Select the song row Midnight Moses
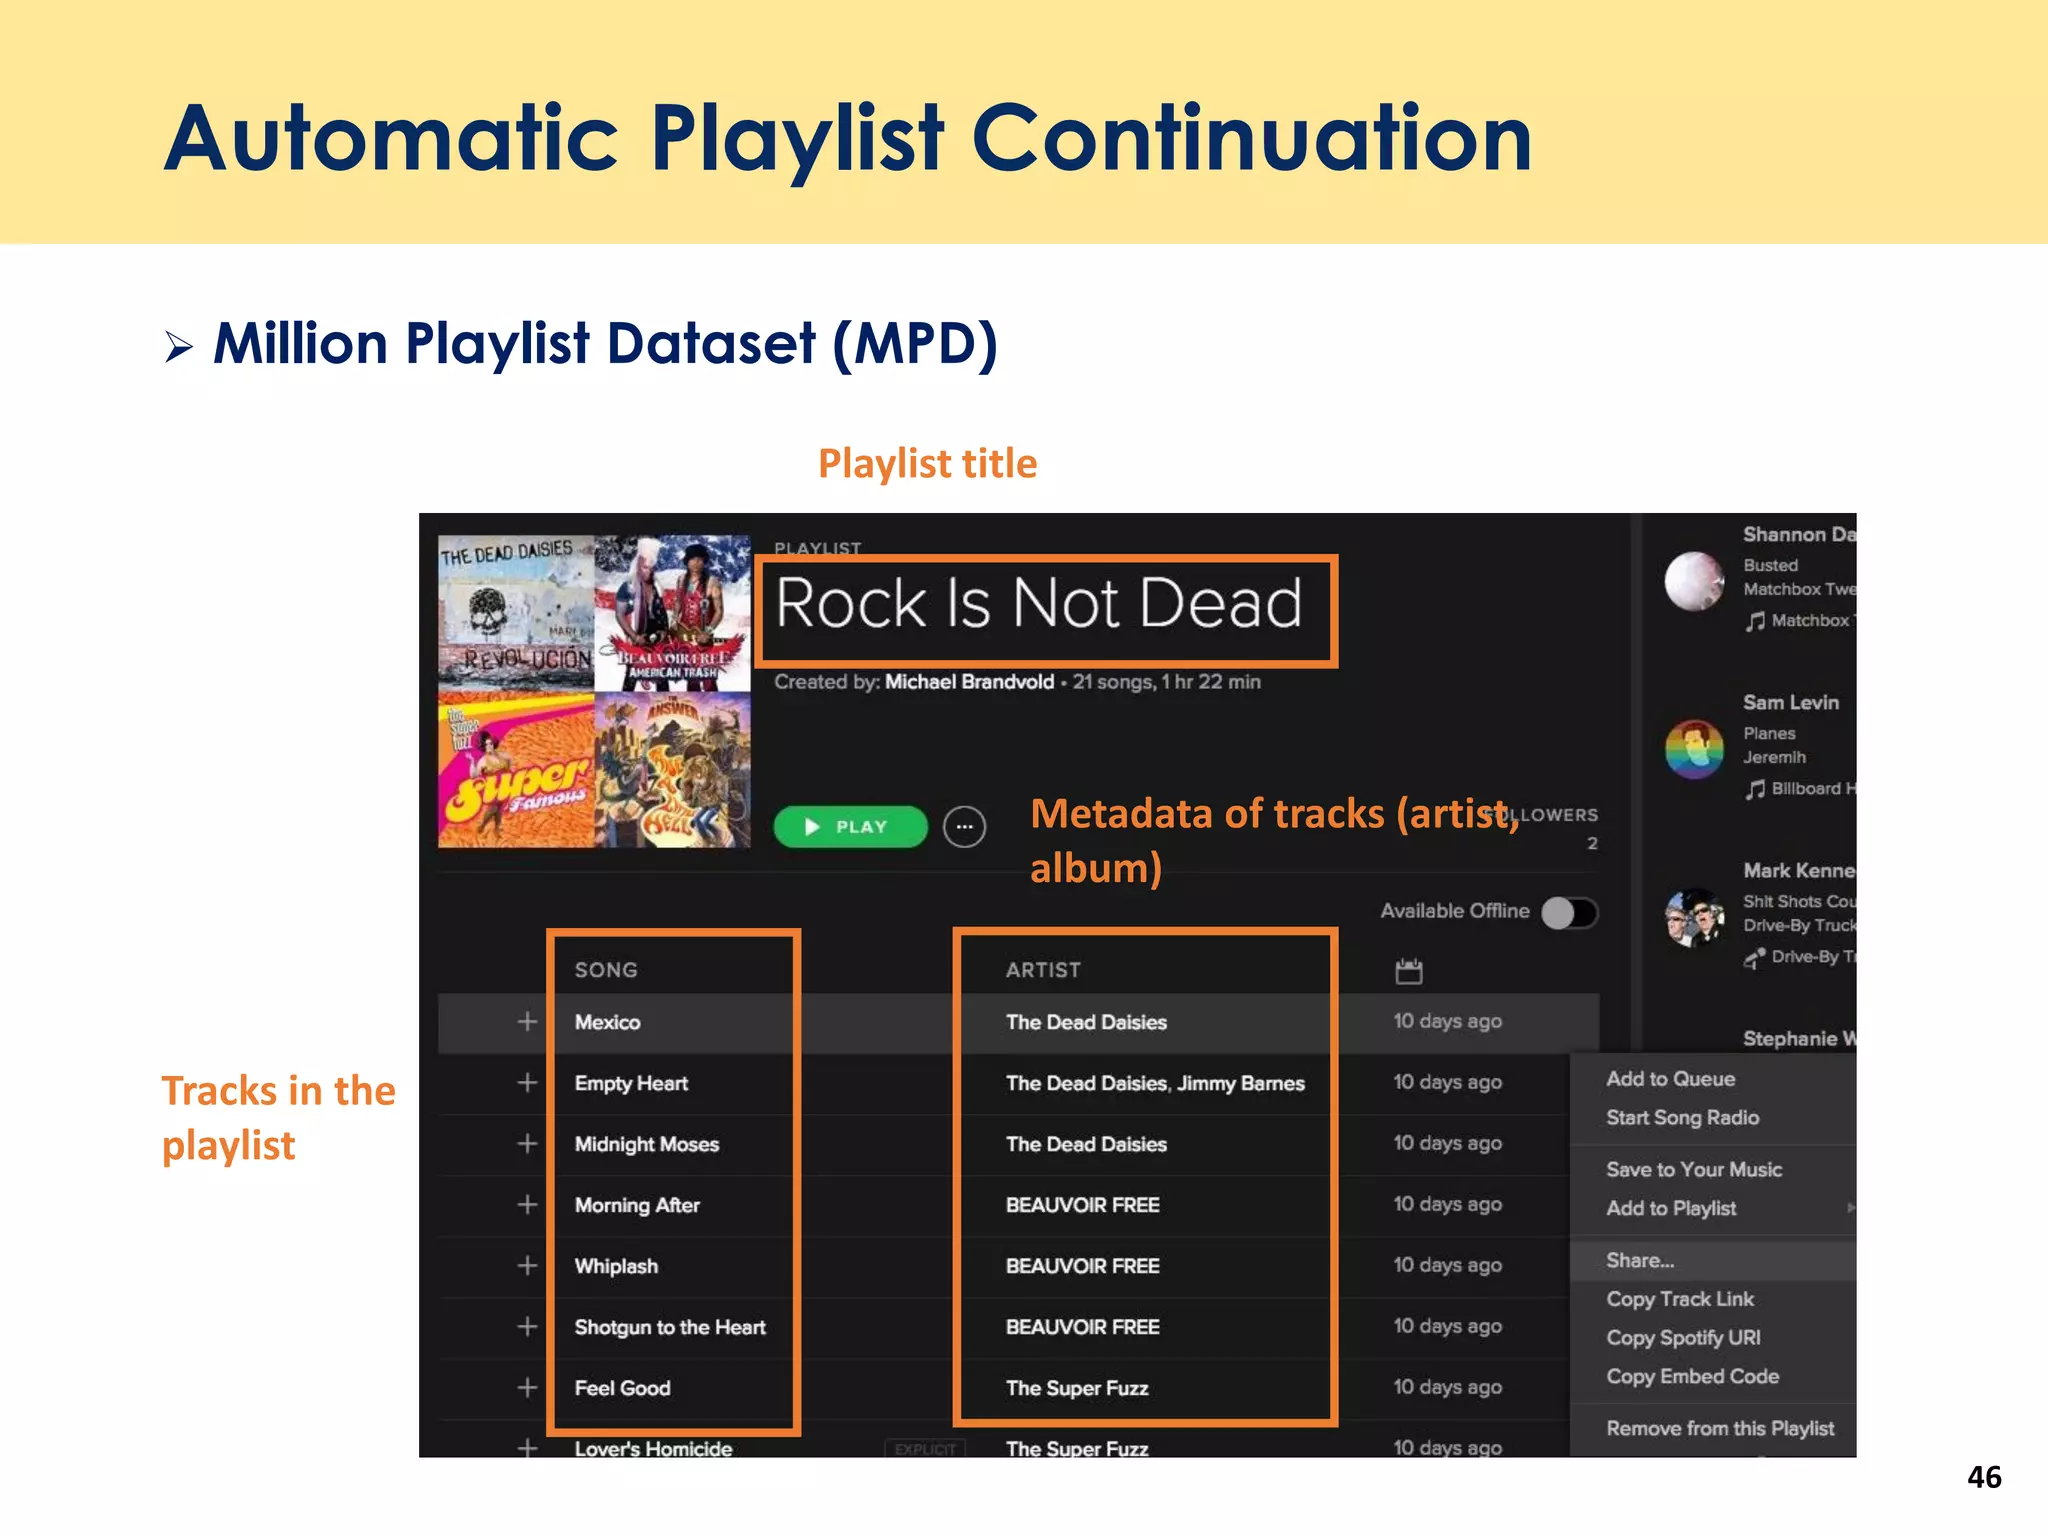 1004,1144
